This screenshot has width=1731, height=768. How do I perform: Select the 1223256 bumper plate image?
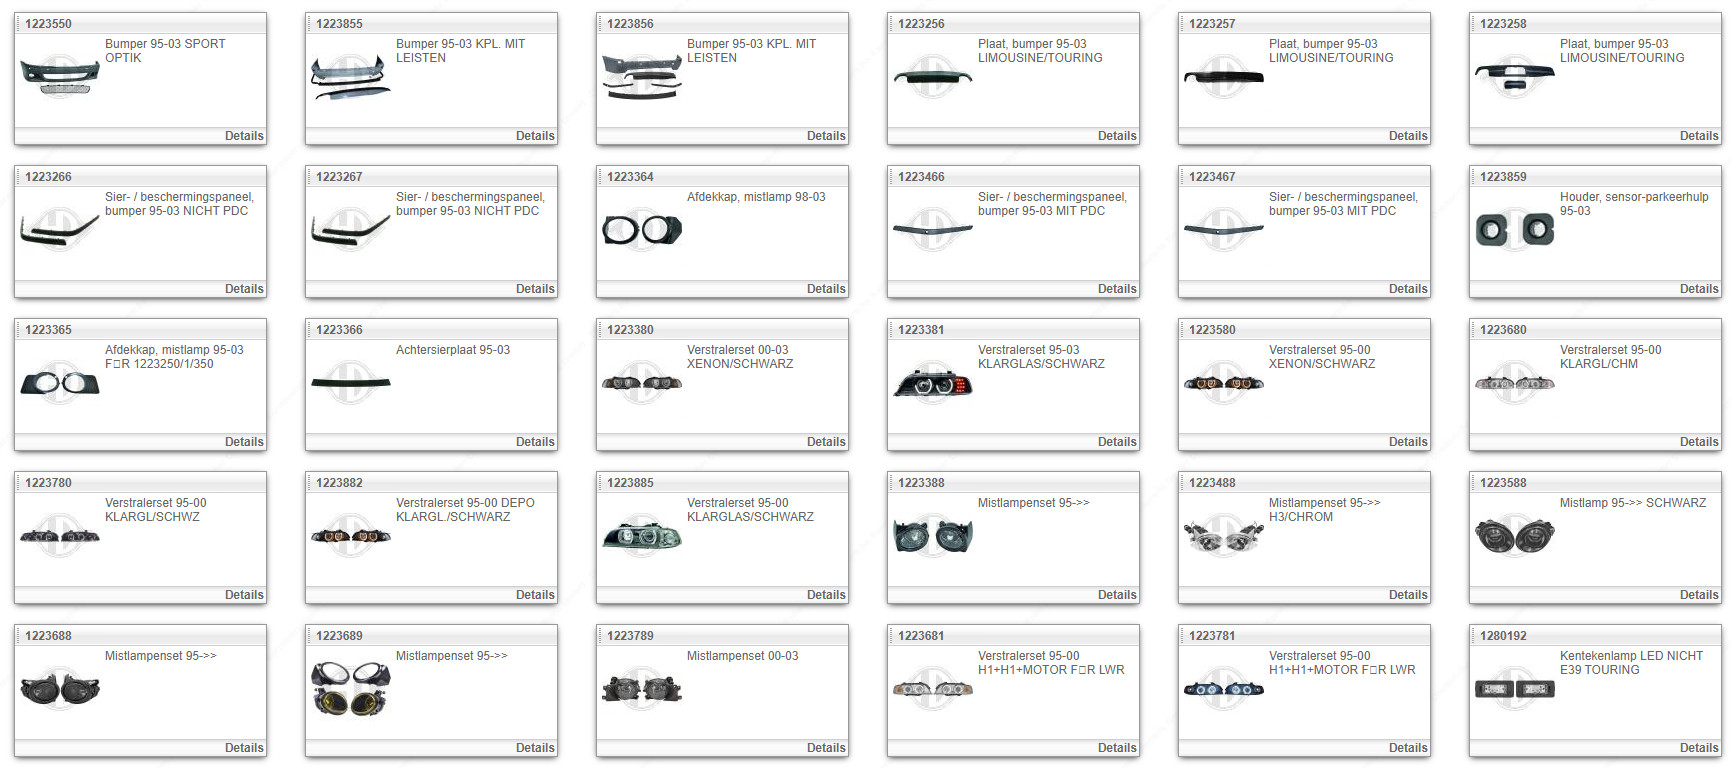[x=933, y=76]
